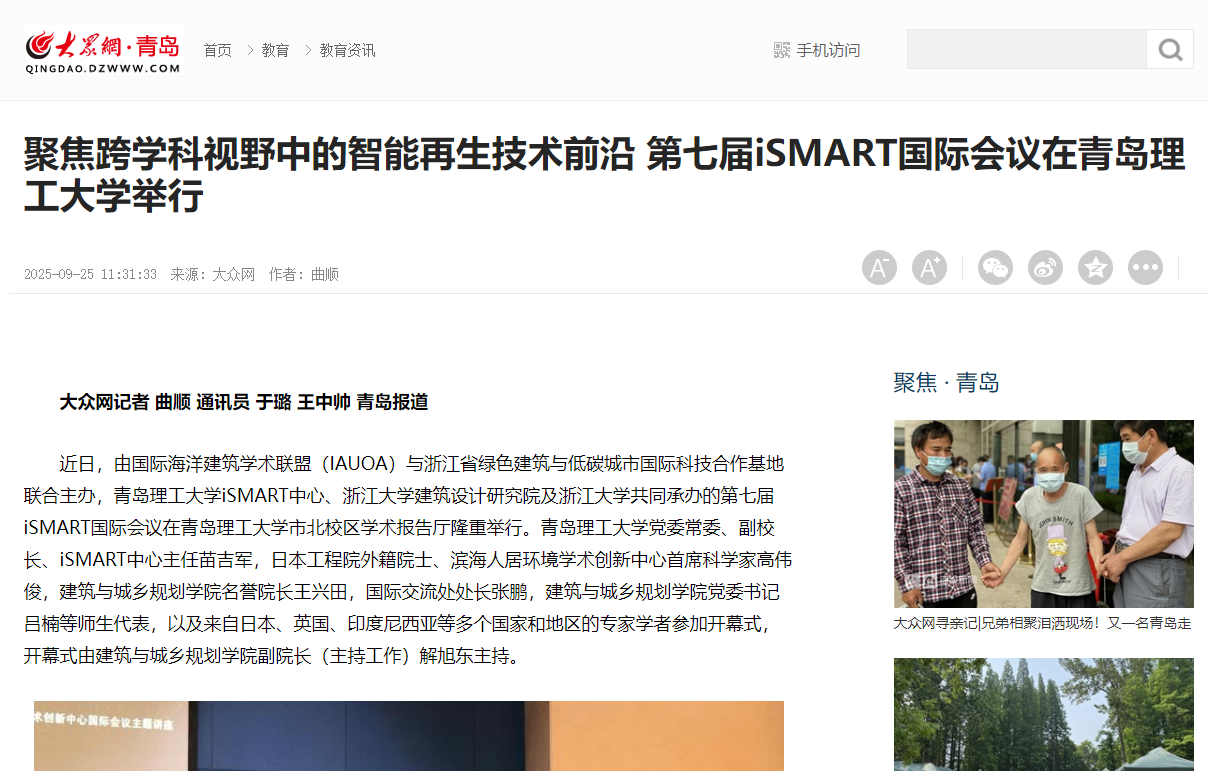This screenshot has height=771, width=1209.
Task: Click the mobile access QR icon
Action: click(782, 50)
